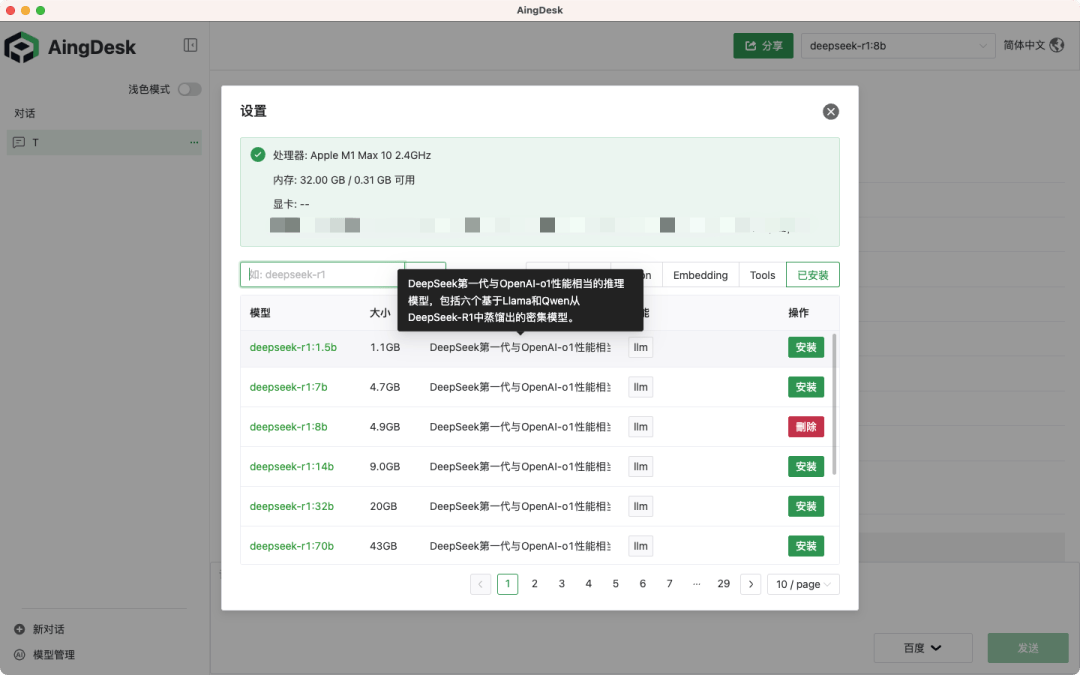Screen dimensions: 1080x675
Task: Click the AingDesk logo icon
Action: pyautogui.click(x=22, y=47)
